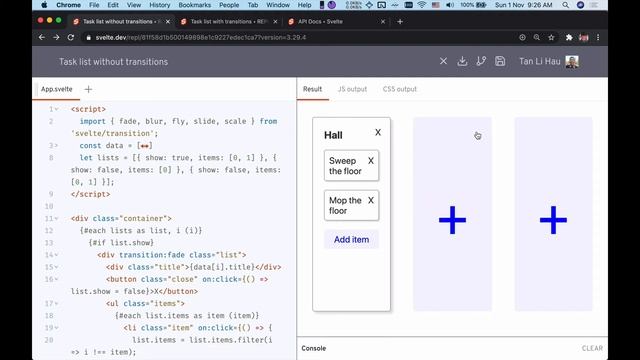The width and height of the screenshot is (640, 360).
Task: Click the save icon in REPL header
Action: coord(500,61)
